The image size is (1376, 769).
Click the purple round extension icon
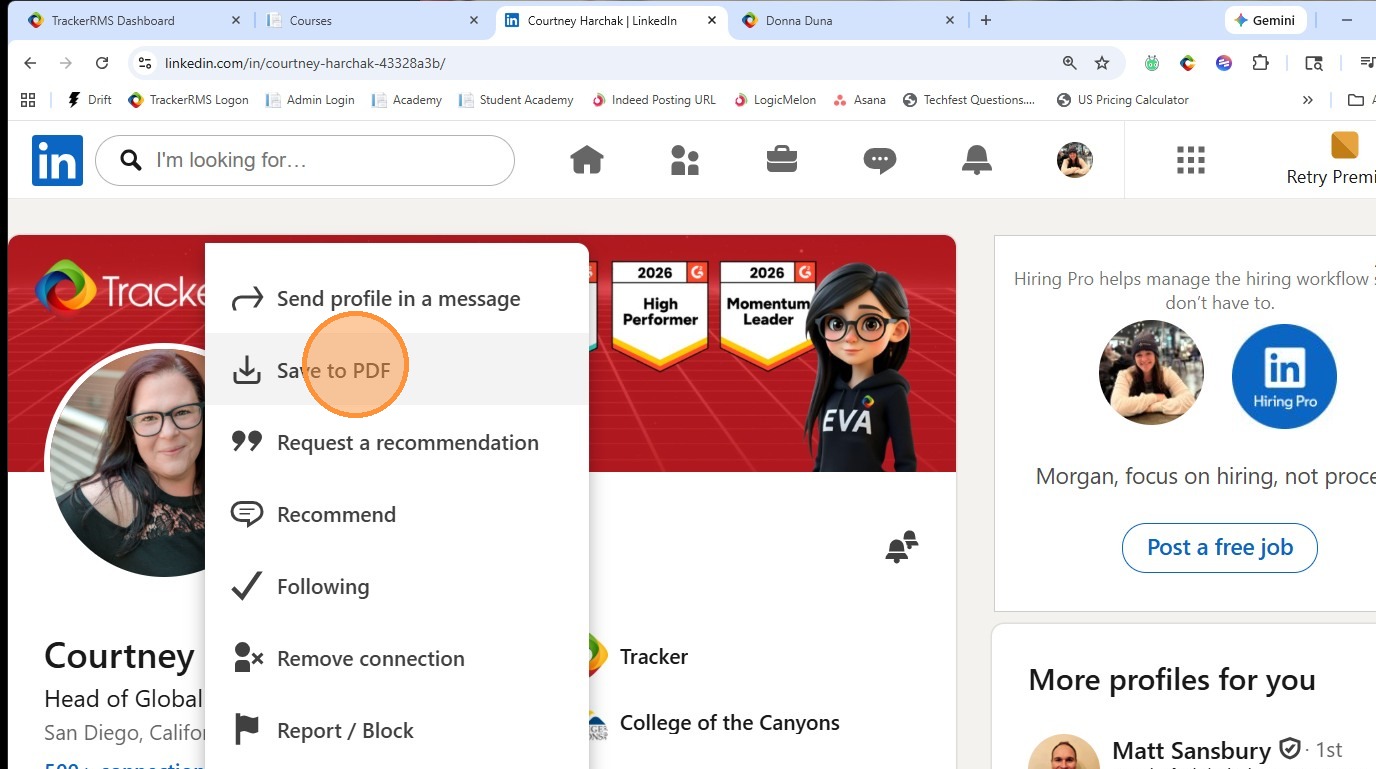[1224, 63]
